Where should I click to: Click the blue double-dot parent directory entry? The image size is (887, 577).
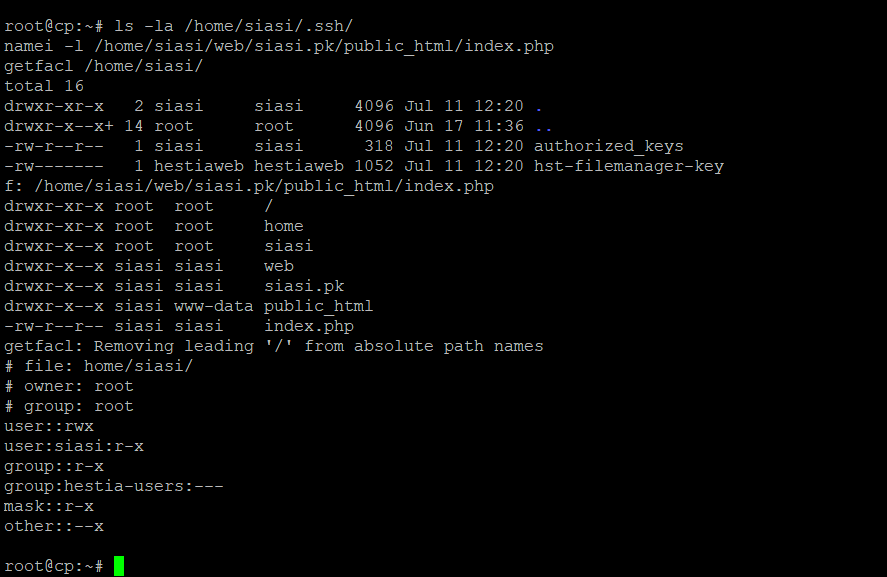pyautogui.click(x=544, y=128)
